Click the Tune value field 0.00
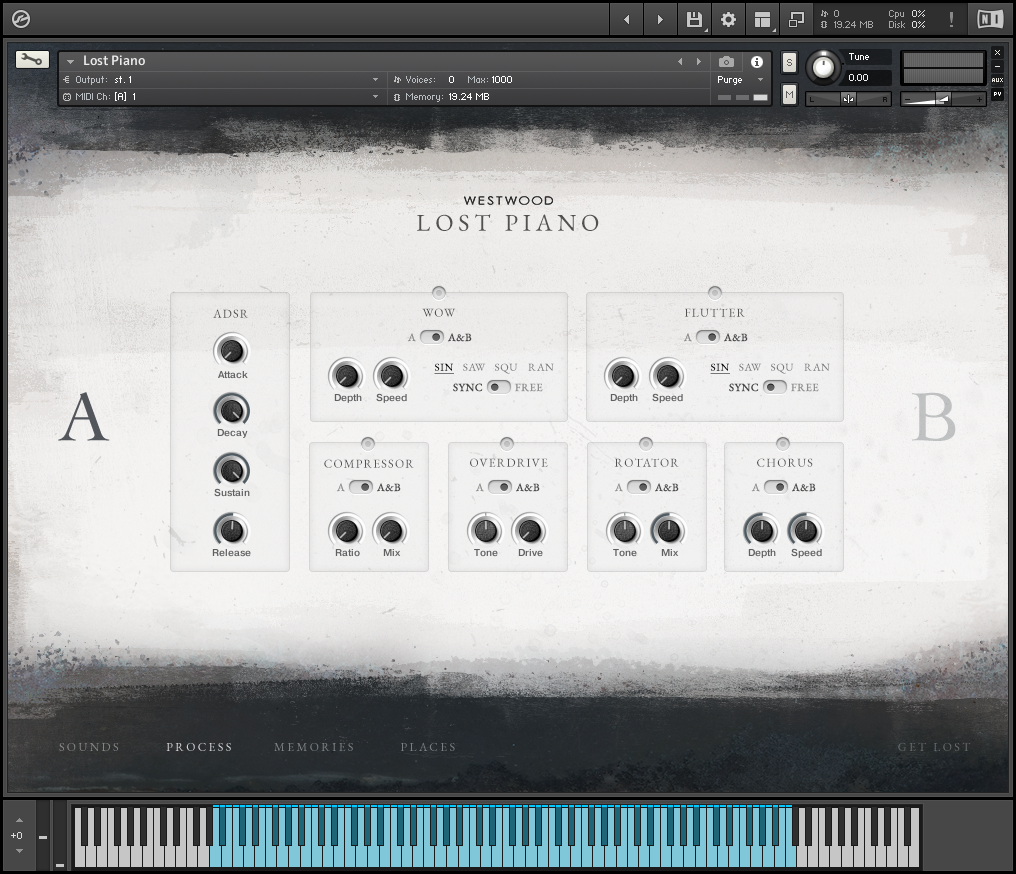Screen dimensions: 1016x874 pyautogui.click(x=866, y=78)
